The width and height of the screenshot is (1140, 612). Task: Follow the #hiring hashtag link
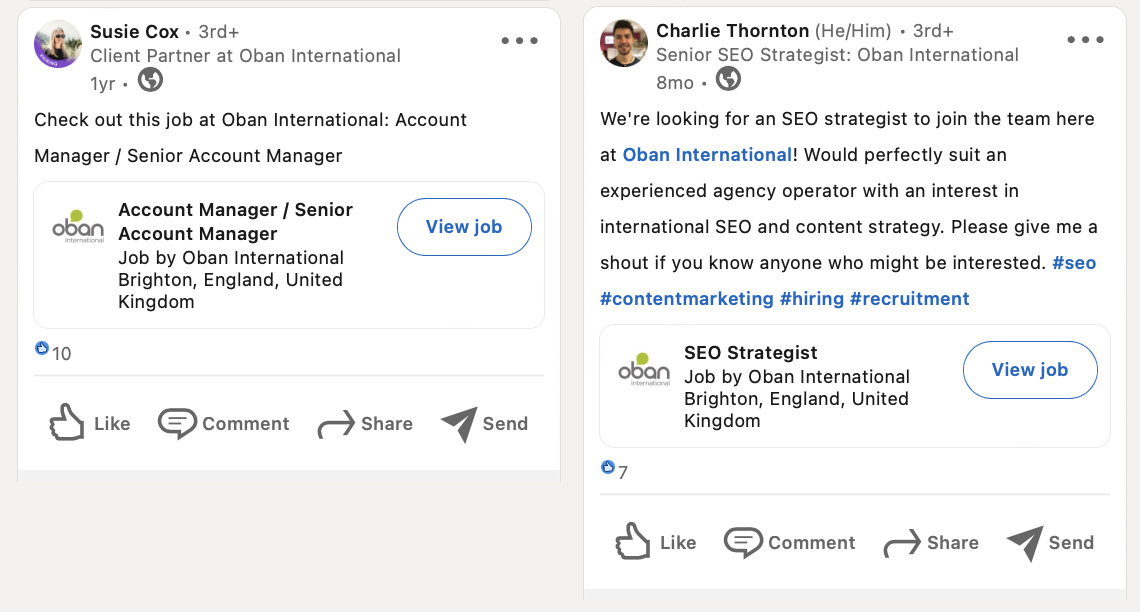(811, 299)
